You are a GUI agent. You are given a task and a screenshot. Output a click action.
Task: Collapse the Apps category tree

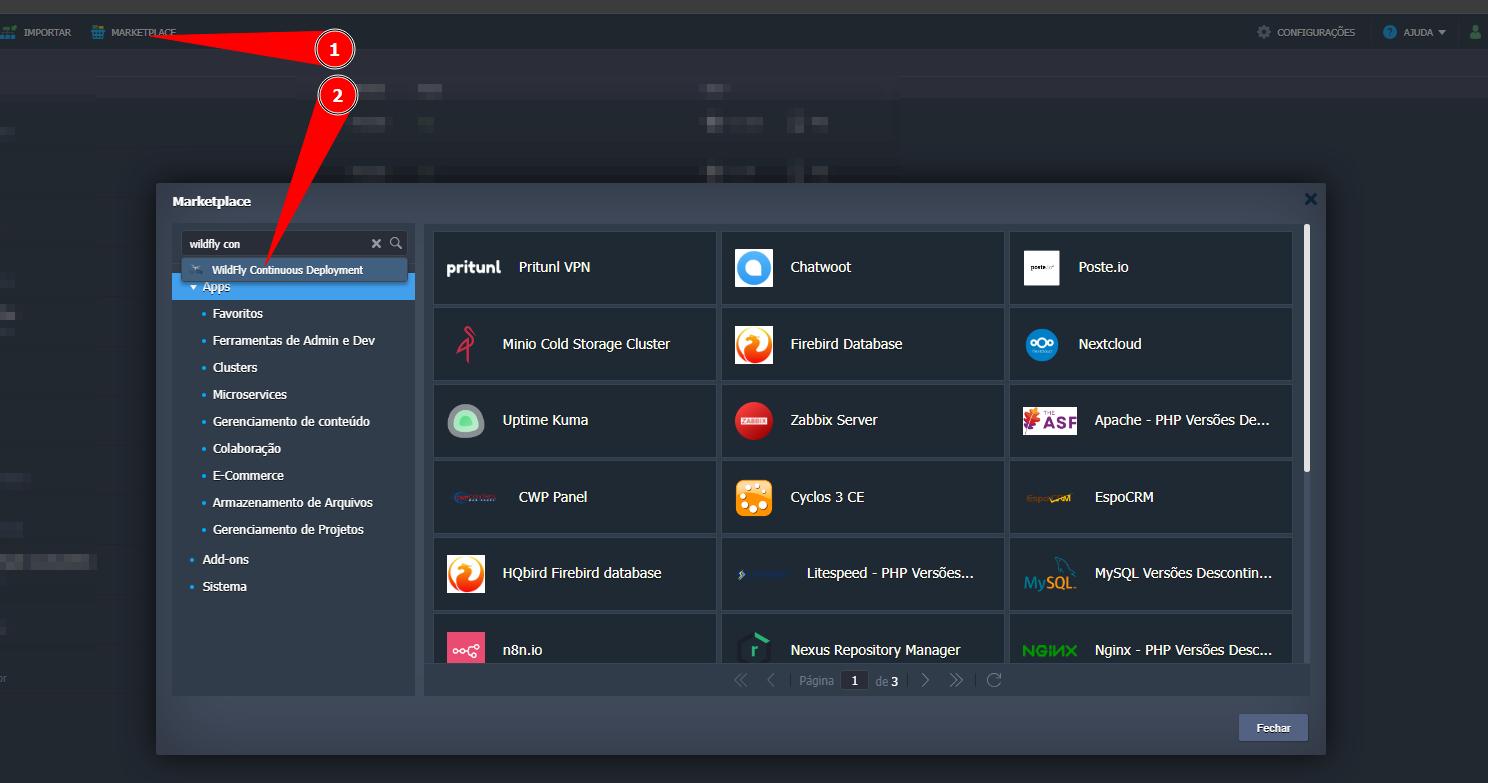(193, 288)
